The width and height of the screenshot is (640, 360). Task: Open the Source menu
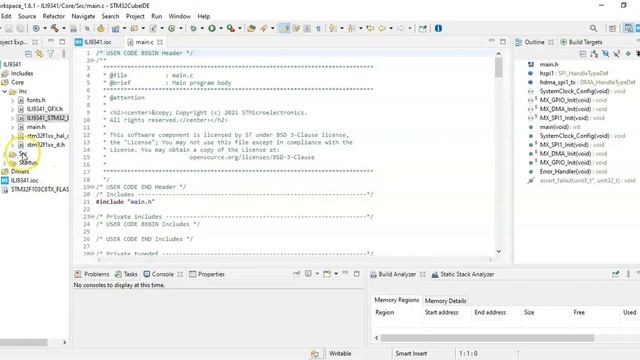27,16
